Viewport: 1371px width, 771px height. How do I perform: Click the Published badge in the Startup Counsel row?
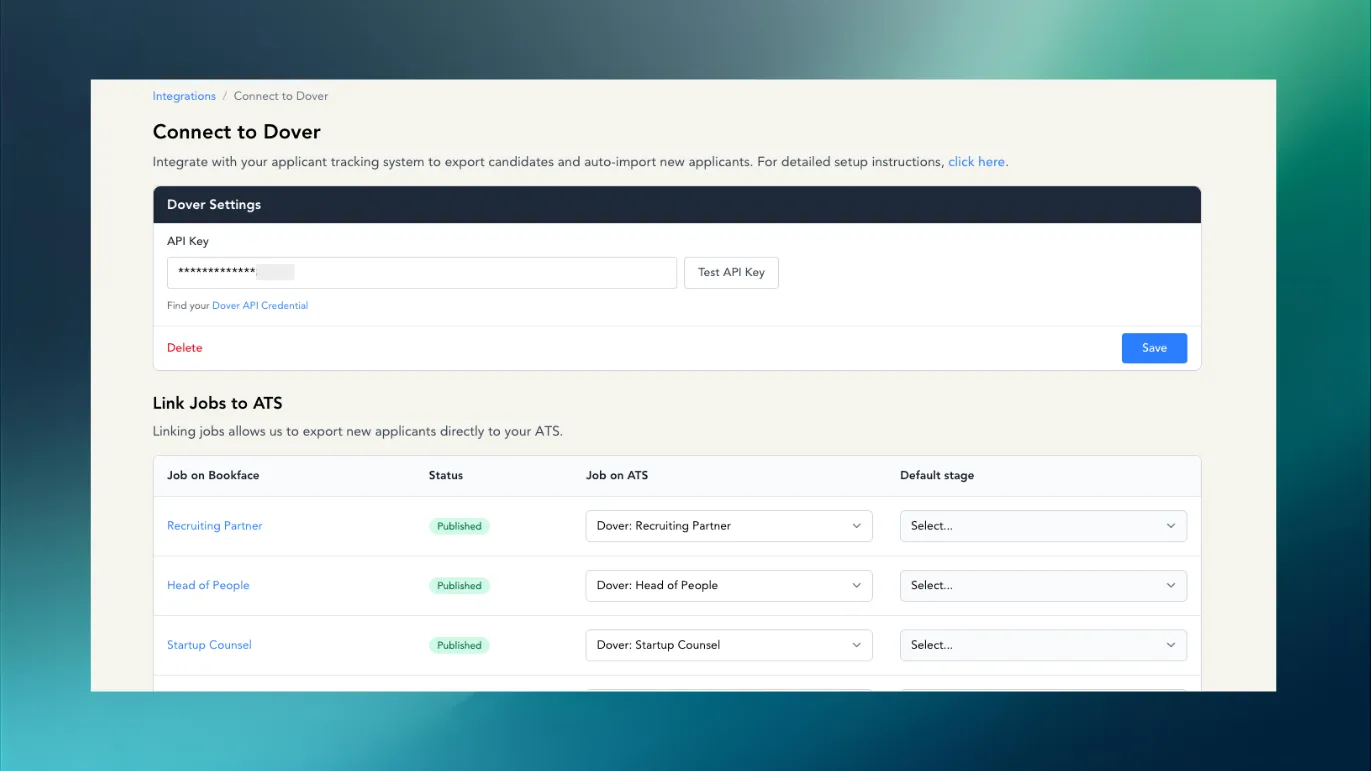[459, 645]
